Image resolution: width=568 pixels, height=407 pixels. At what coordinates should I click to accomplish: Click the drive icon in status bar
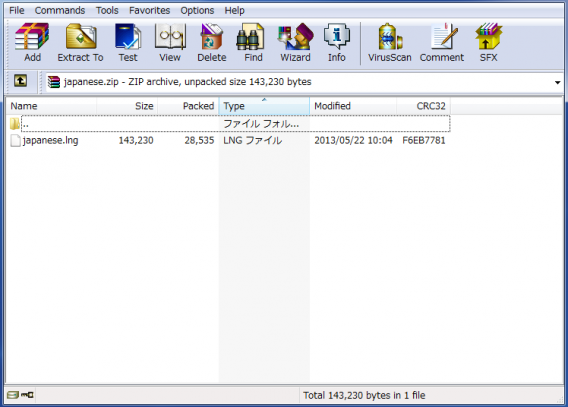[x=13, y=395]
